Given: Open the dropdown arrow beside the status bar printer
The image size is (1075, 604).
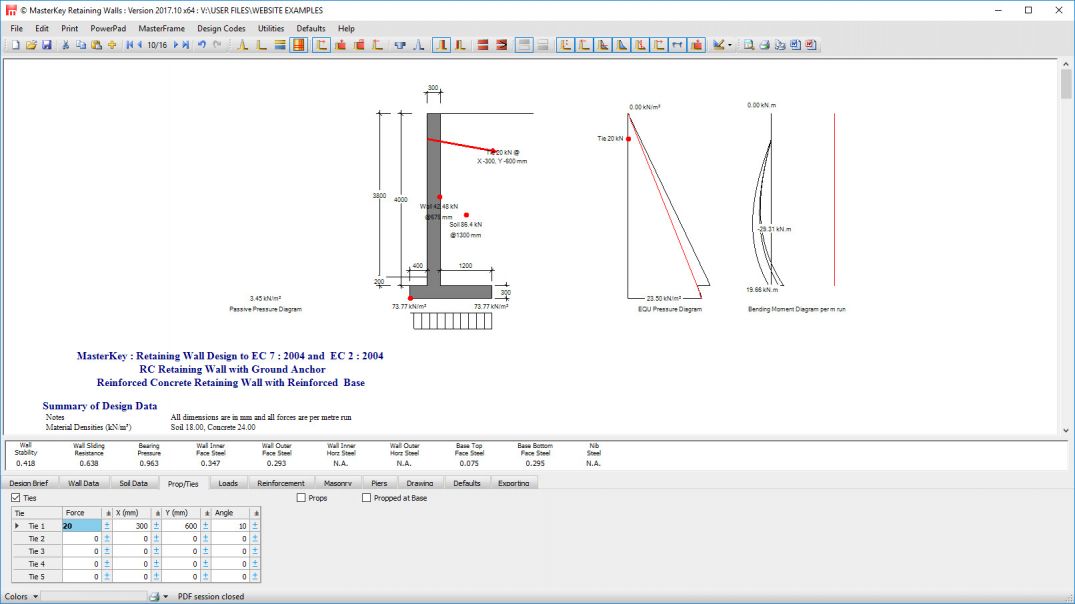Looking at the screenshot, I should click(x=165, y=596).
